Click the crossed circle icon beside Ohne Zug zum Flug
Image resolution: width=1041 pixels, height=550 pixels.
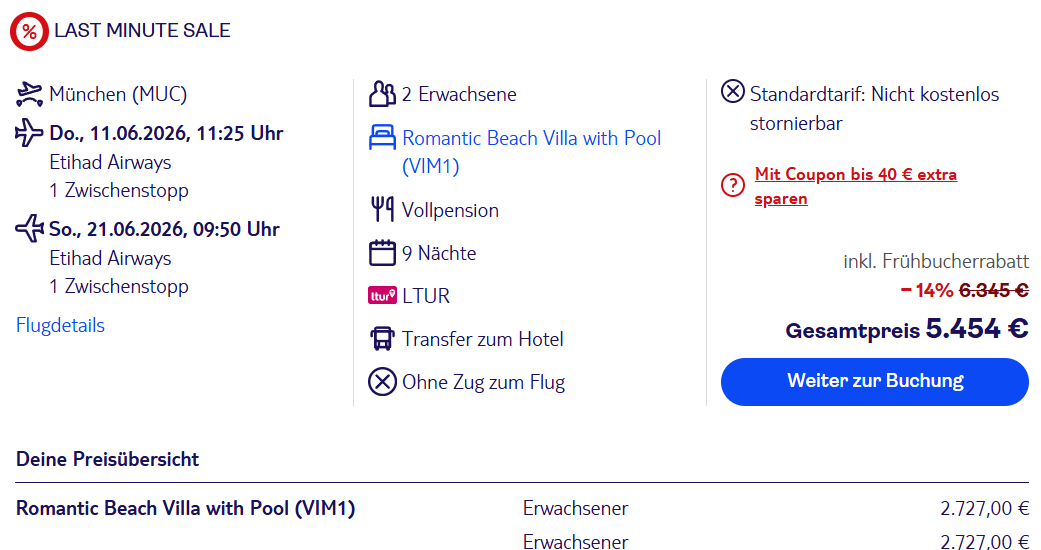[382, 382]
